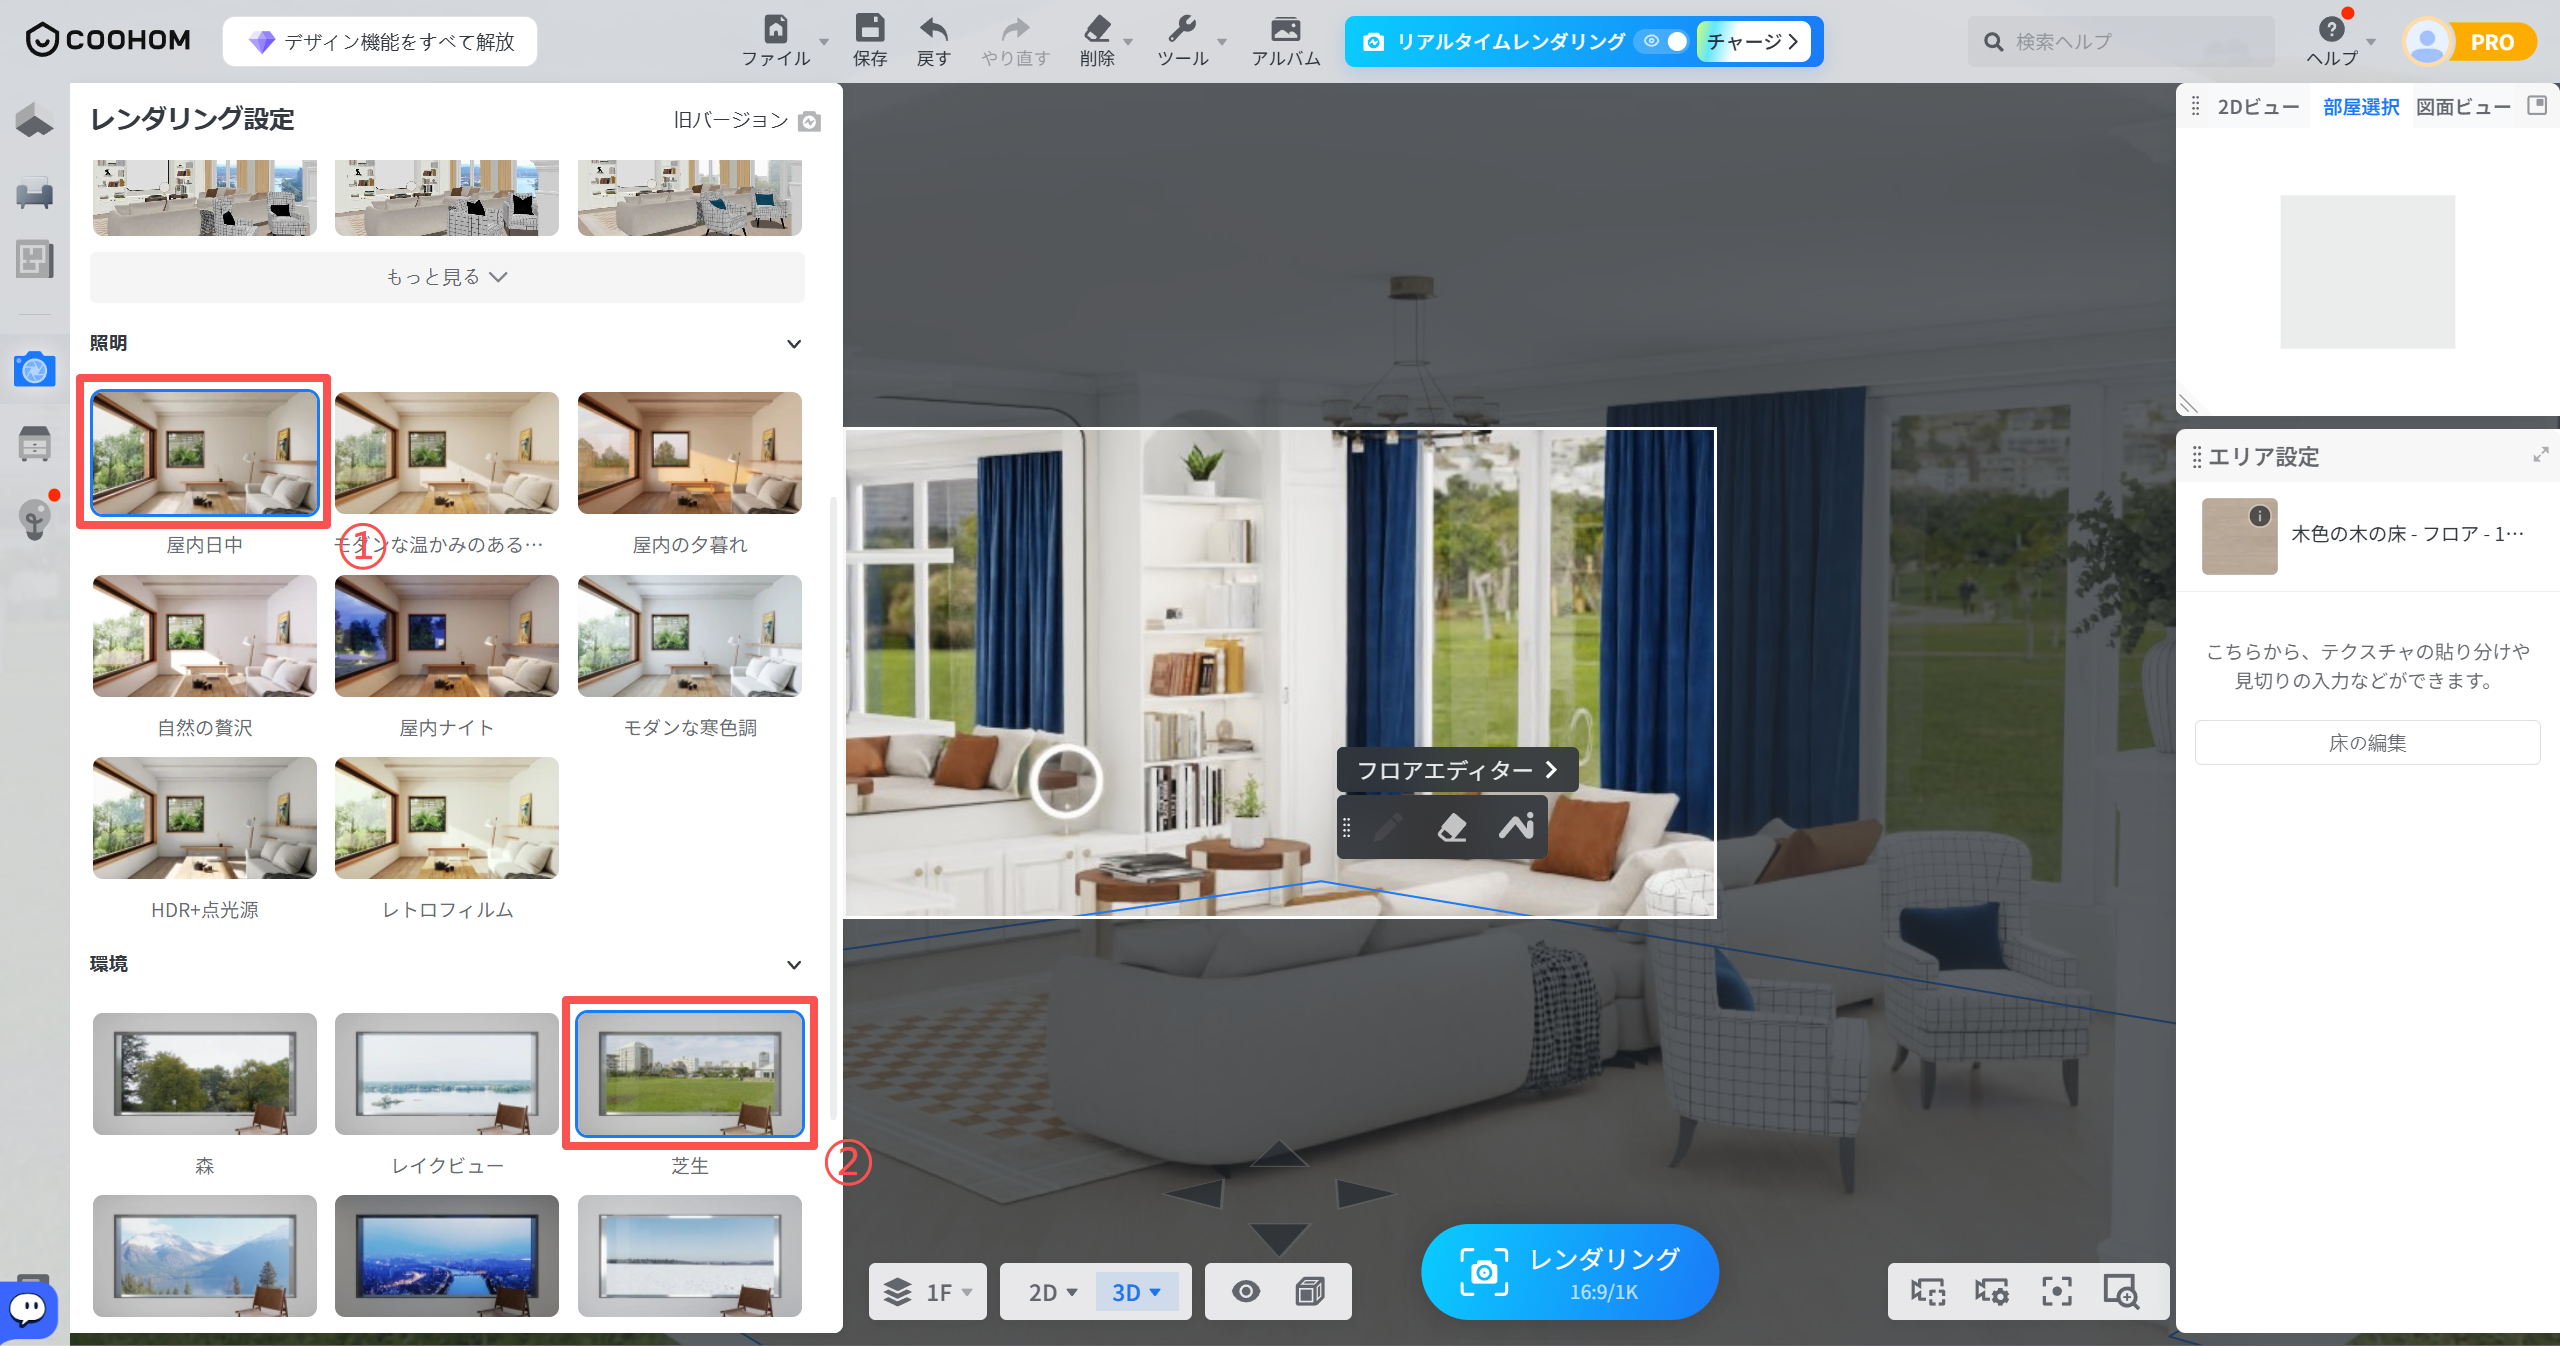
Task: Collapse the 照明 section
Action: (x=794, y=344)
